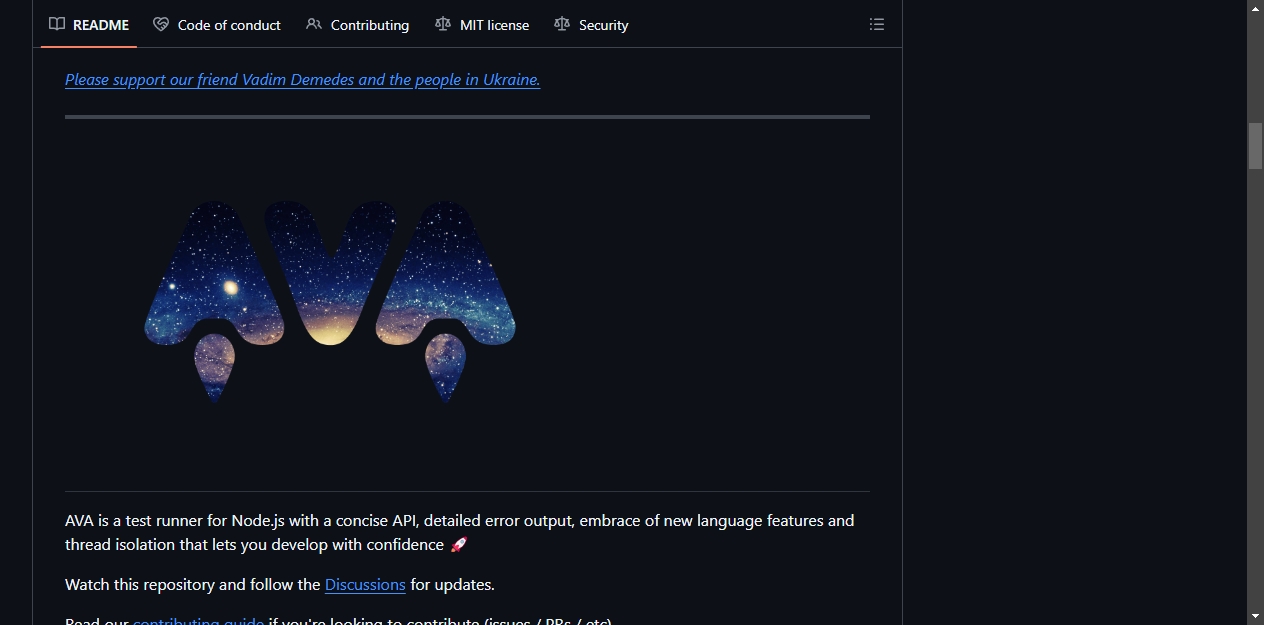Viewport: 1264px width, 625px height.
Task: Switch to Code of conduct tab
Action: 217,25
